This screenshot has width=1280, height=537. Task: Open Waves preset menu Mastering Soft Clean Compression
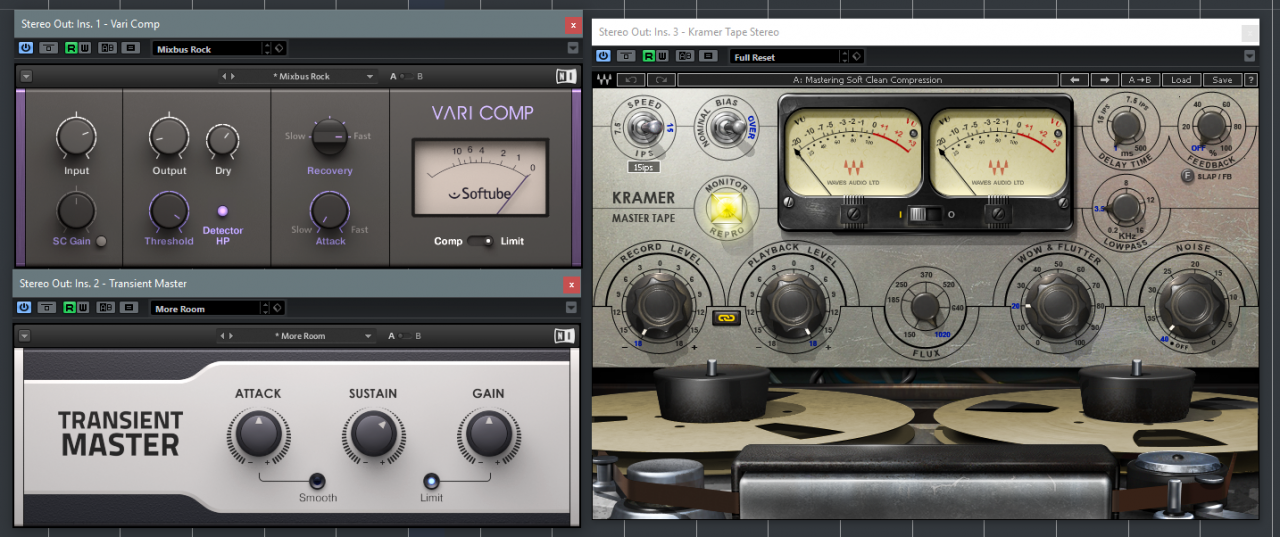click(x=867, y=80)
